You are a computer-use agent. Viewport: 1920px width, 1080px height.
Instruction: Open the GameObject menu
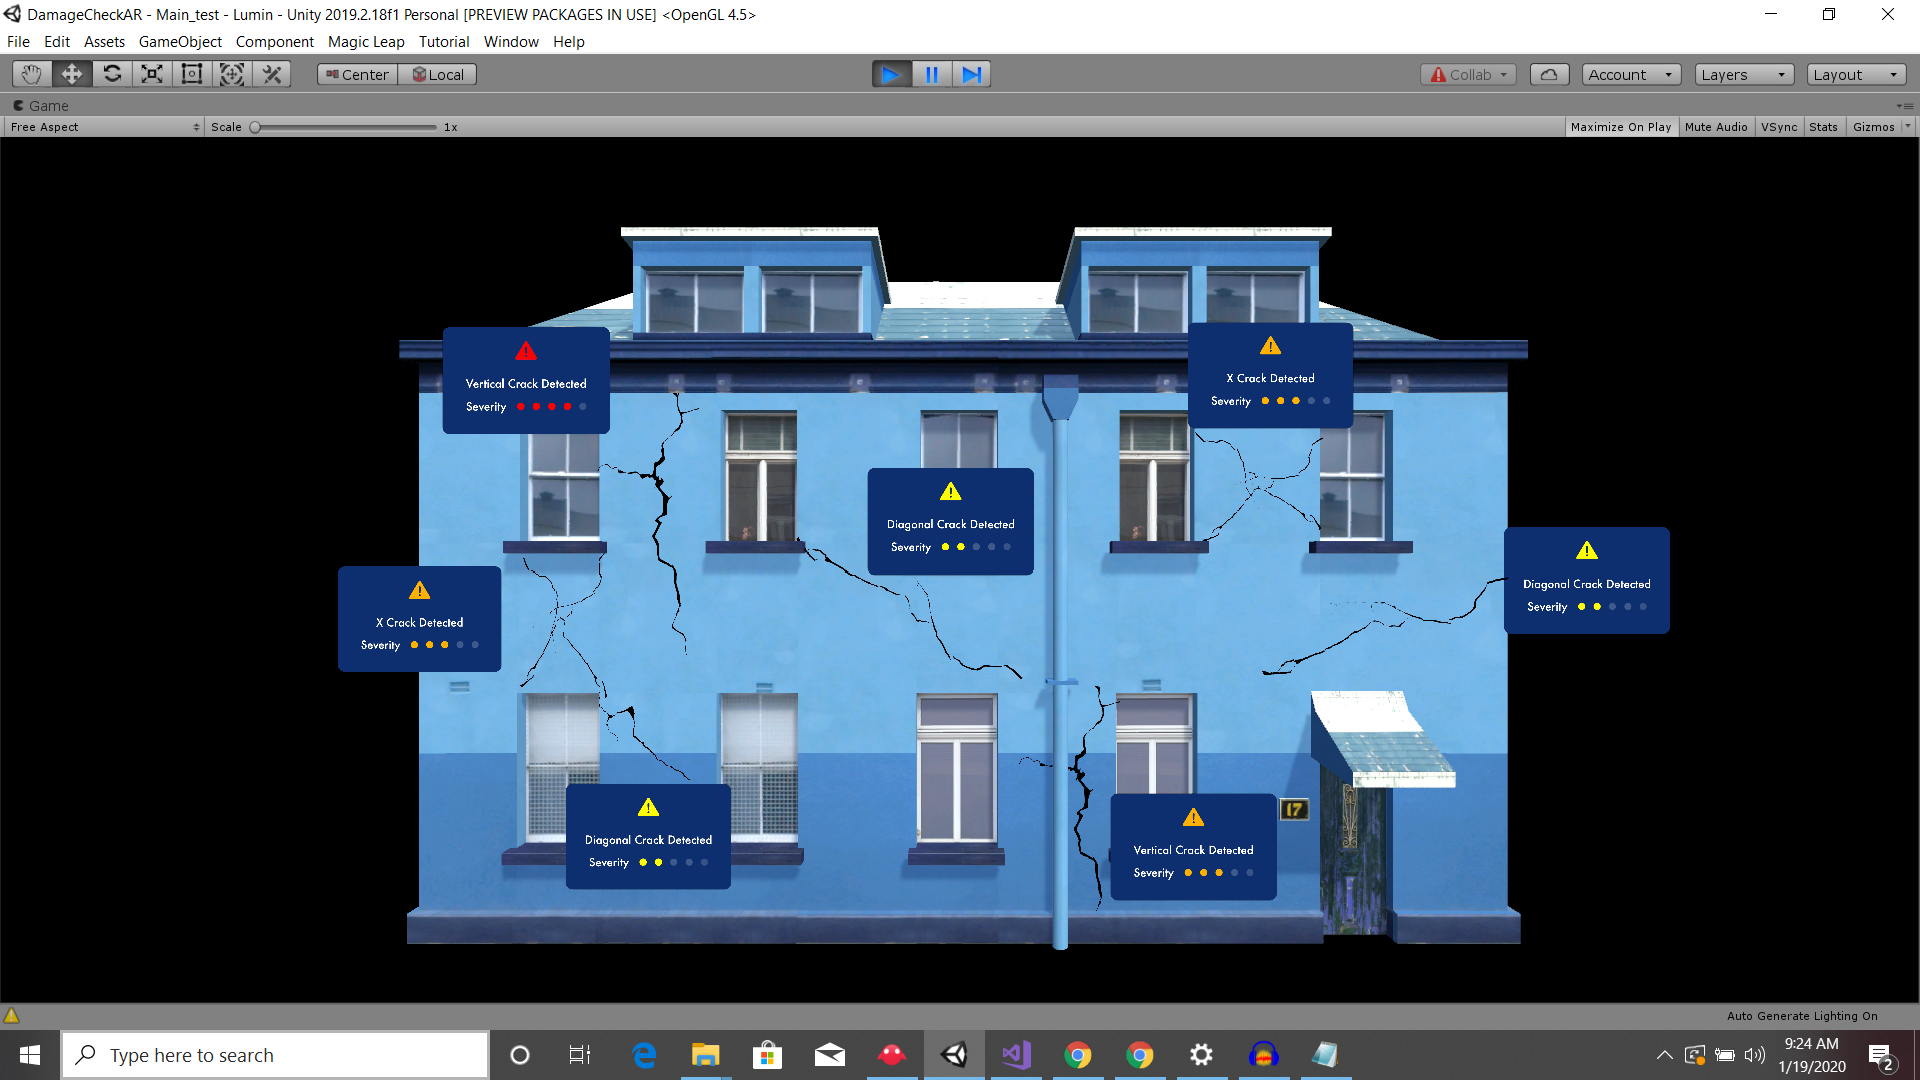[180, 42]
